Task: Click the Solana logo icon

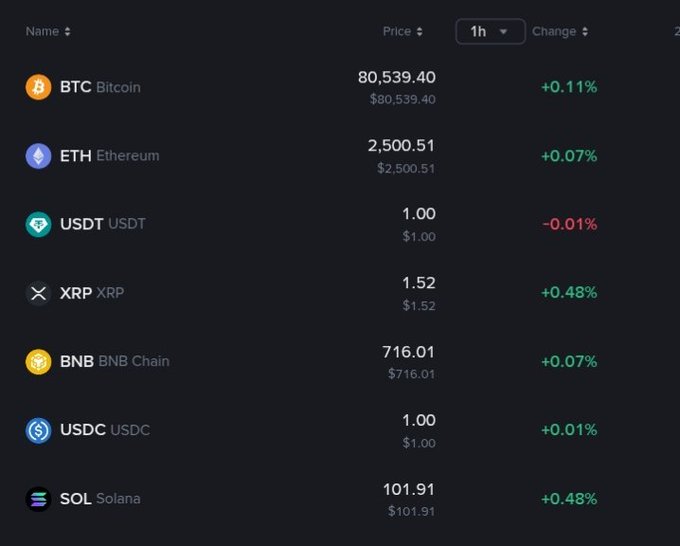Action: [39, 499]
